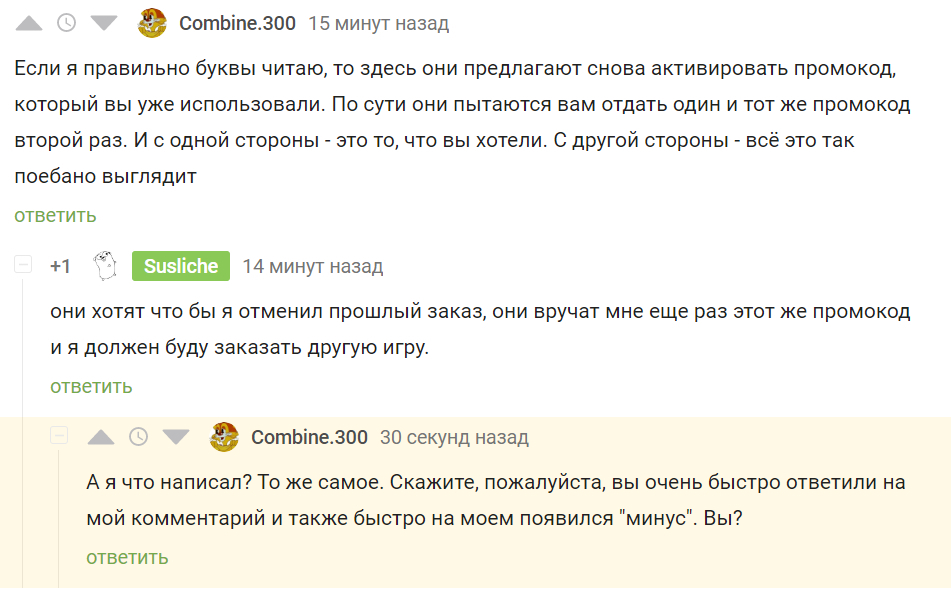Downvote the highlighted 30-second-old reply
951x595 pixels.
176,437
